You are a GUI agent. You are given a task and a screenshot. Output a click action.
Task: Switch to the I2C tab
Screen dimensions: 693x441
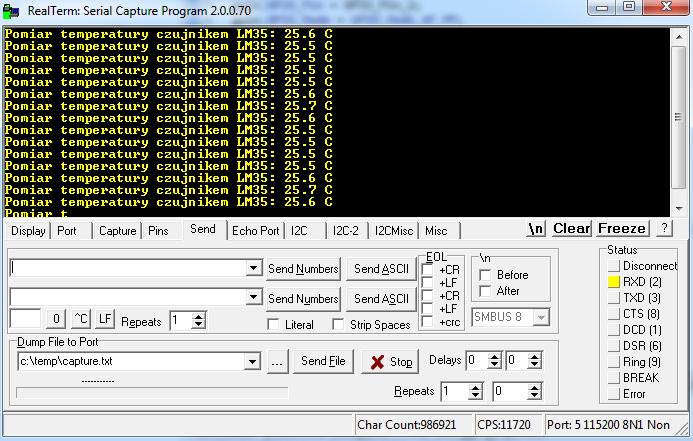pos(299,231)
